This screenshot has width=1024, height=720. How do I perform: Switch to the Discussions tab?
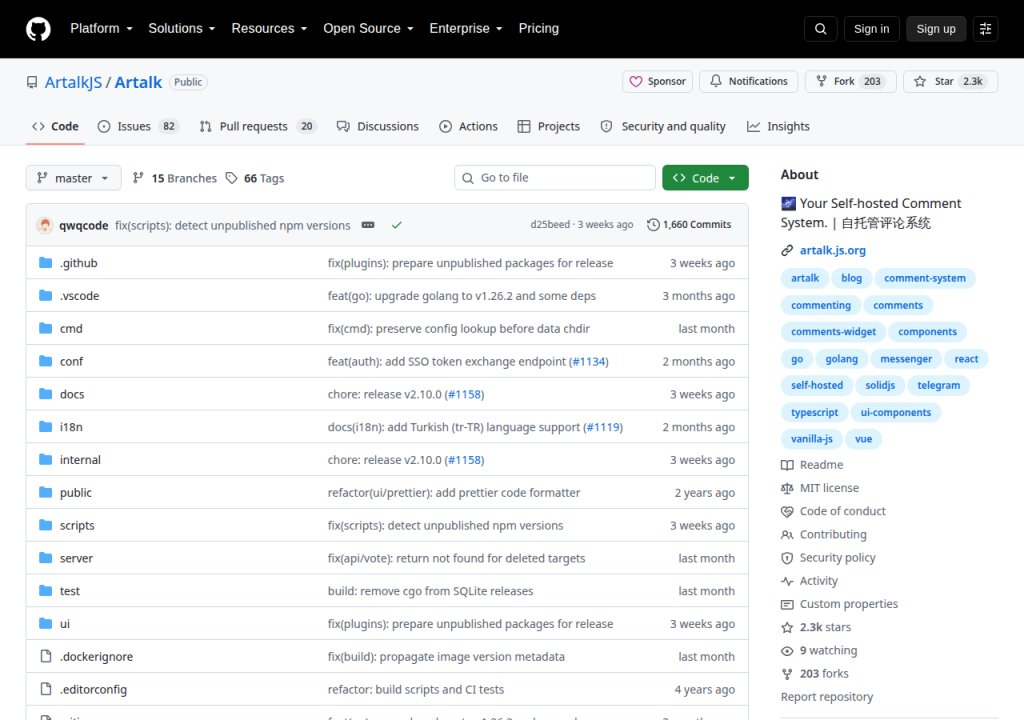377,127
